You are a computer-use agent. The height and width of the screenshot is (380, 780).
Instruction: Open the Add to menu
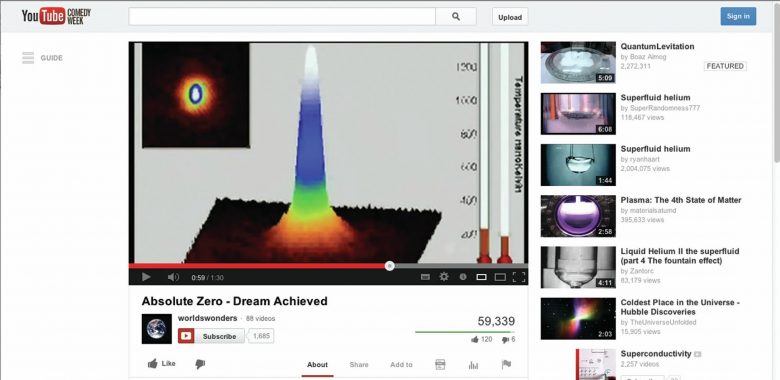coord(401,365)
